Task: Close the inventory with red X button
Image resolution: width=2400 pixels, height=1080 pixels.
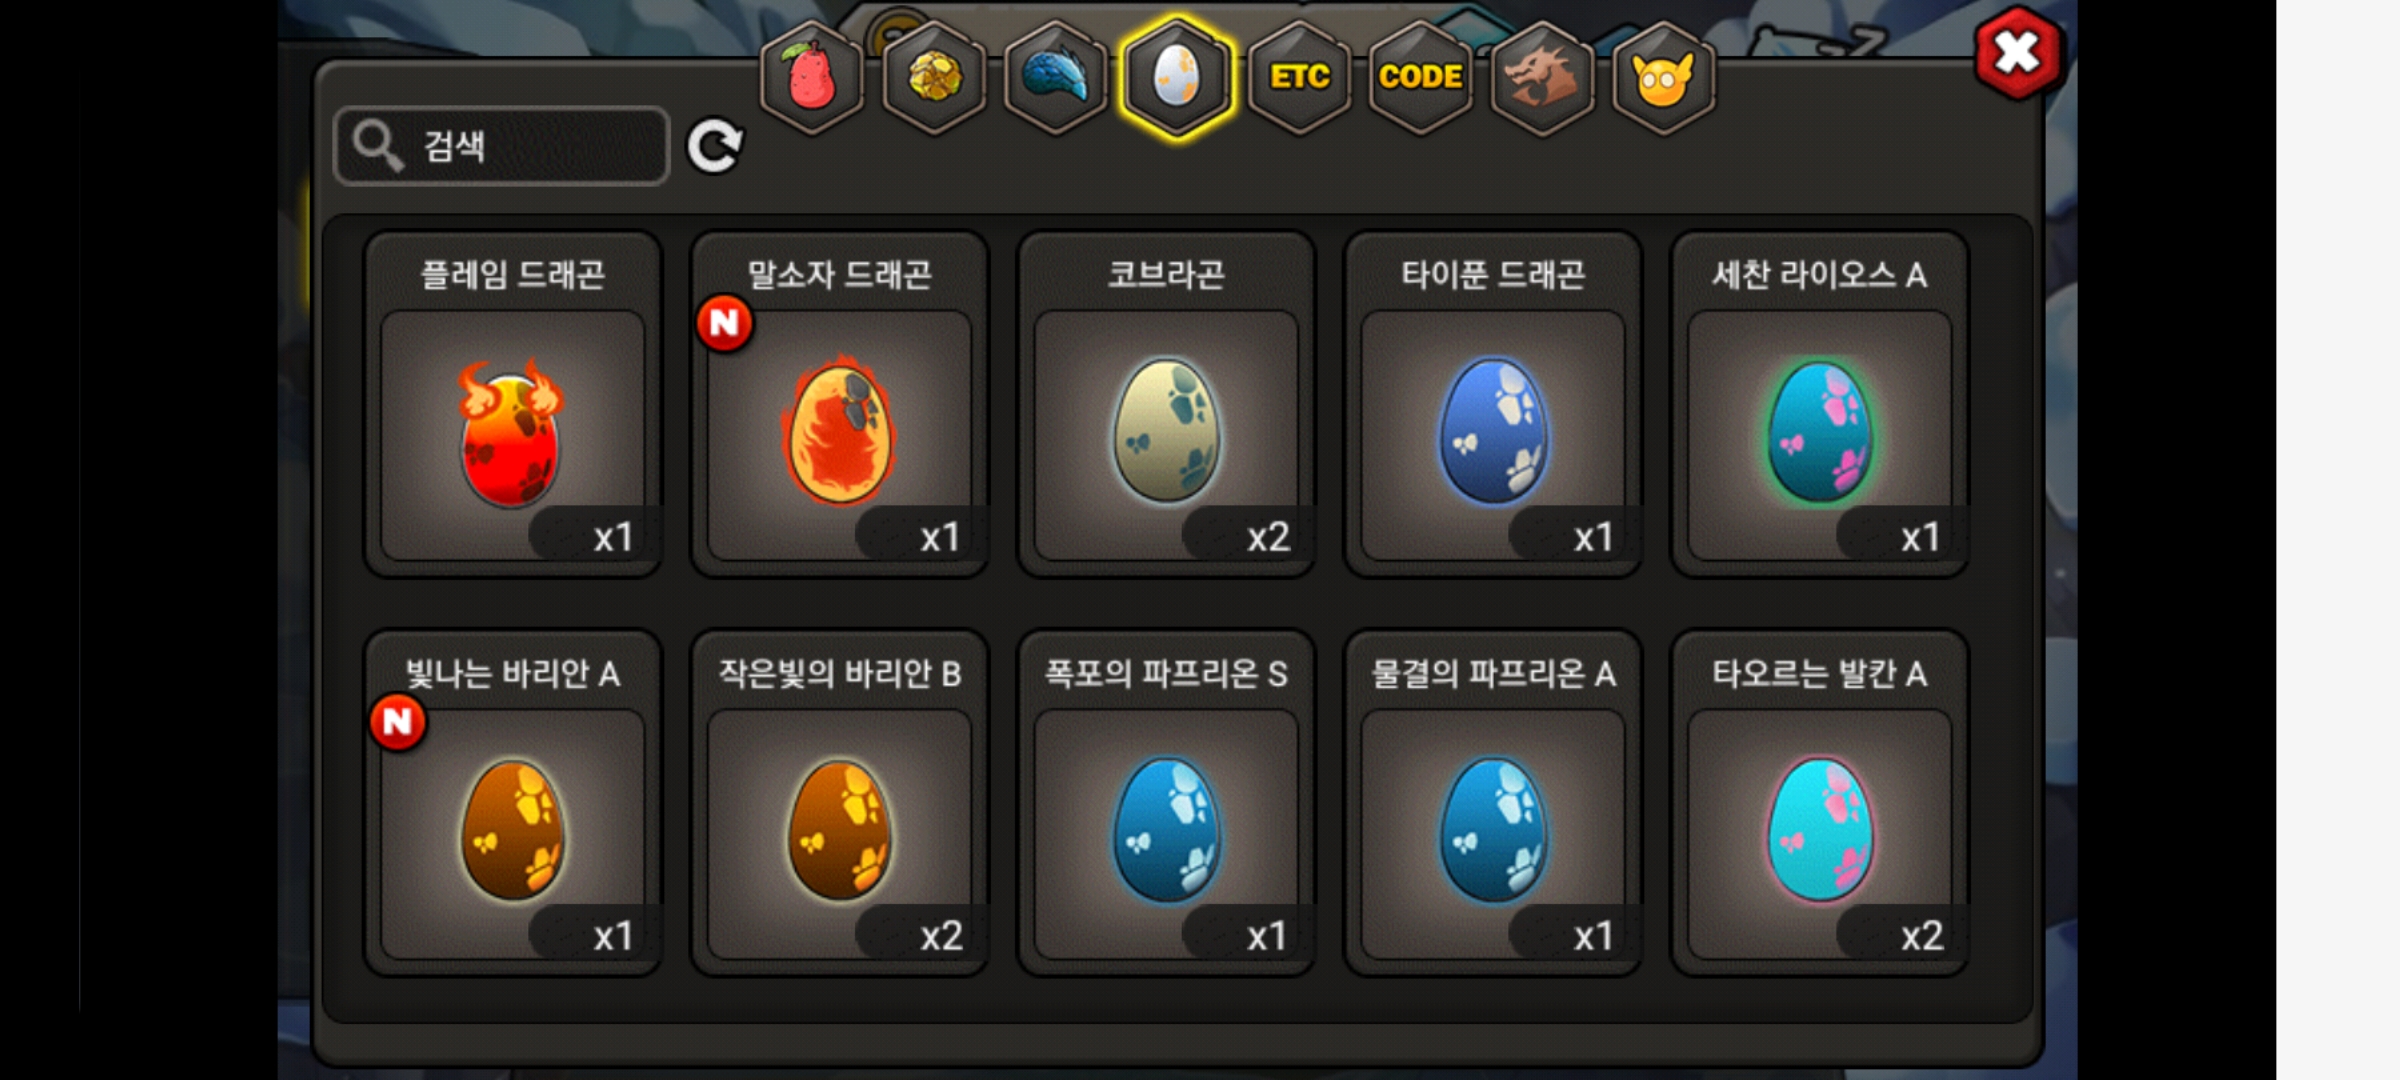Action: coord(2018,53)
